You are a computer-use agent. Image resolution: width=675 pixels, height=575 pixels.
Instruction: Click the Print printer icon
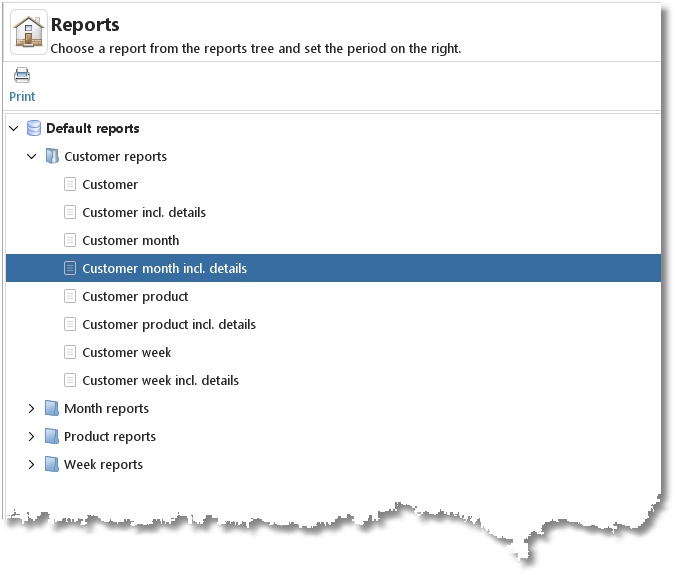[22, 75]
